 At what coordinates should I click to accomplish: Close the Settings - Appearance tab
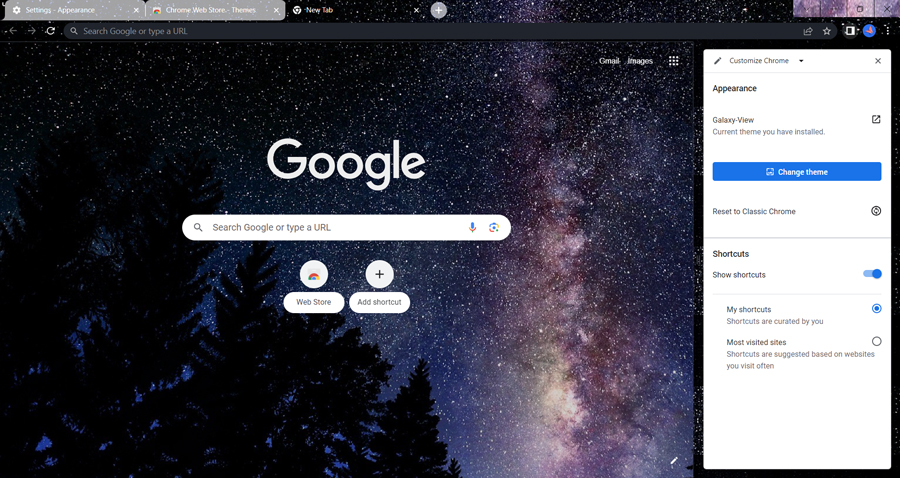tap(136, 10)
